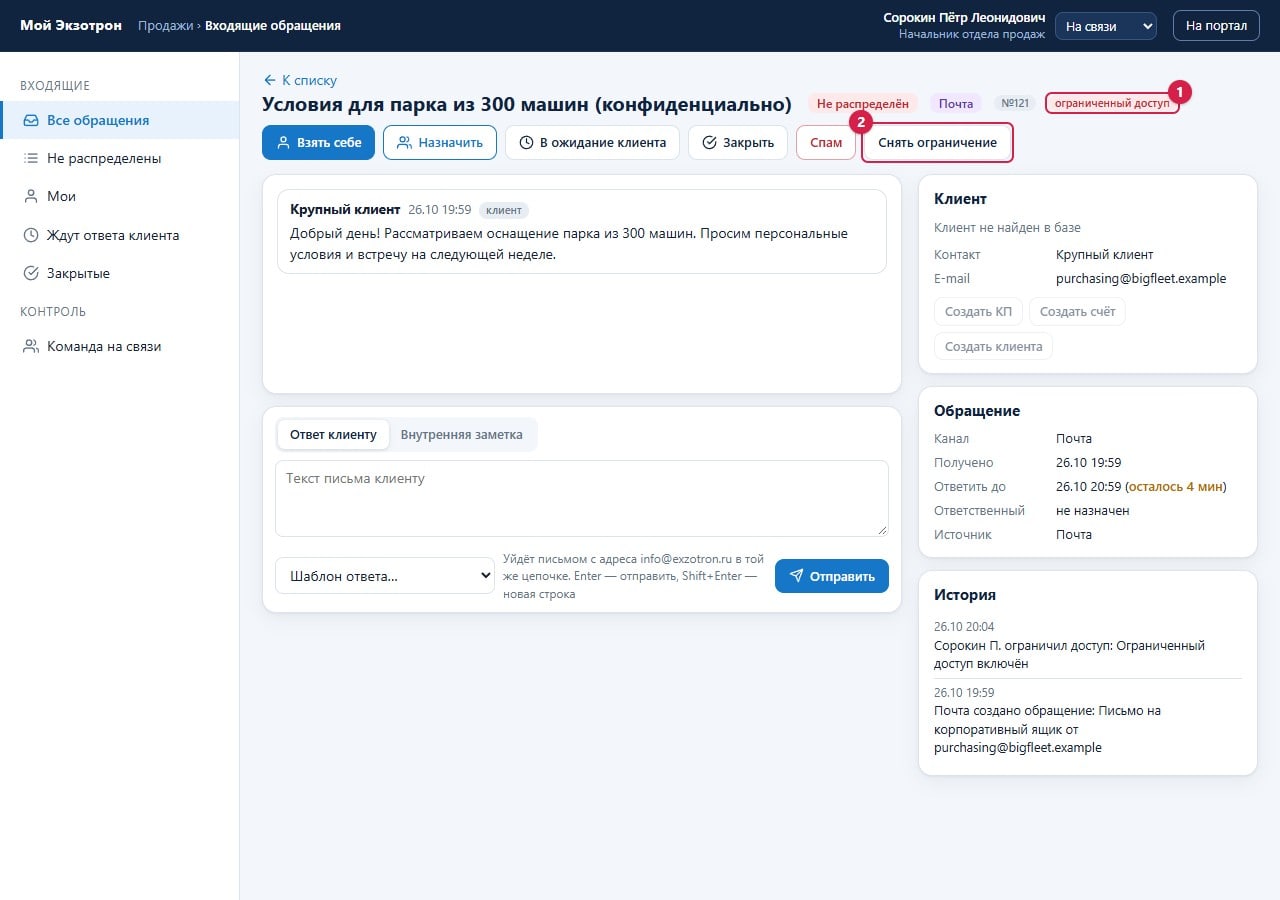Click Снять ограничение button

pos(937,143)
